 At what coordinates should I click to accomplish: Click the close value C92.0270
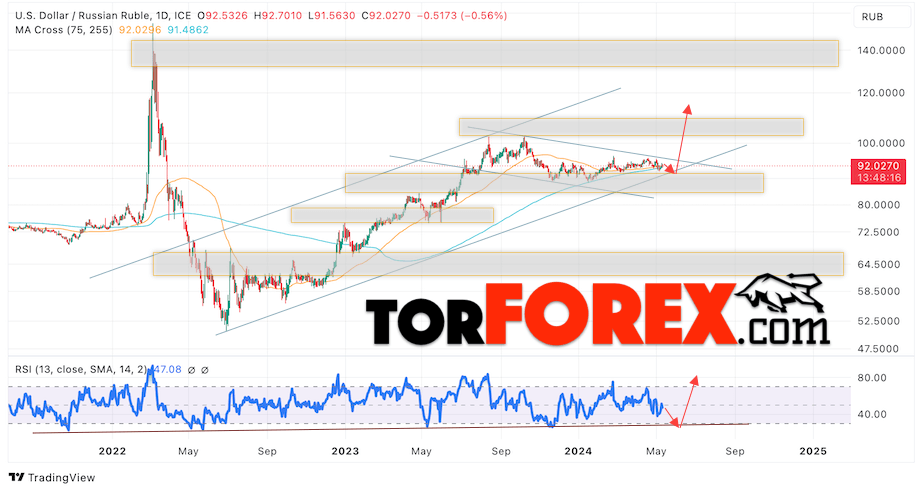(386, 16)
